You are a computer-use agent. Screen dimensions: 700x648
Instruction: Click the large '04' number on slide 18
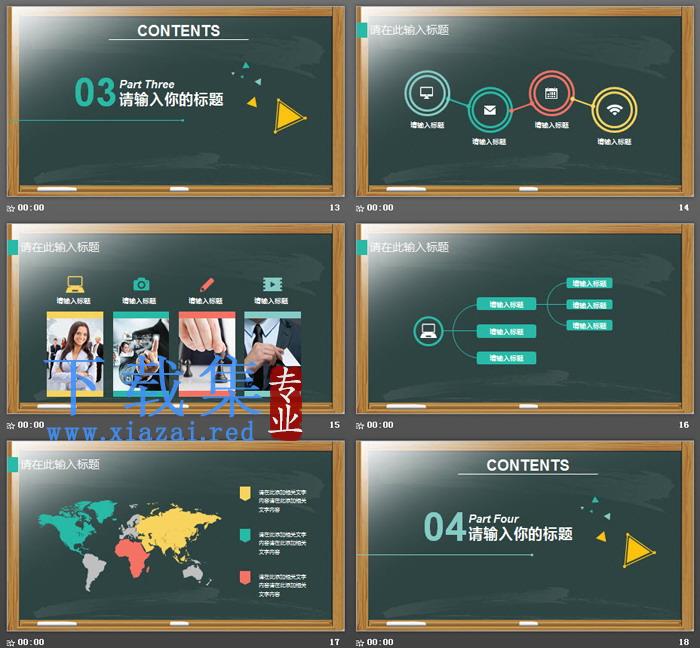pyautogui.click(x=444, y=527)
